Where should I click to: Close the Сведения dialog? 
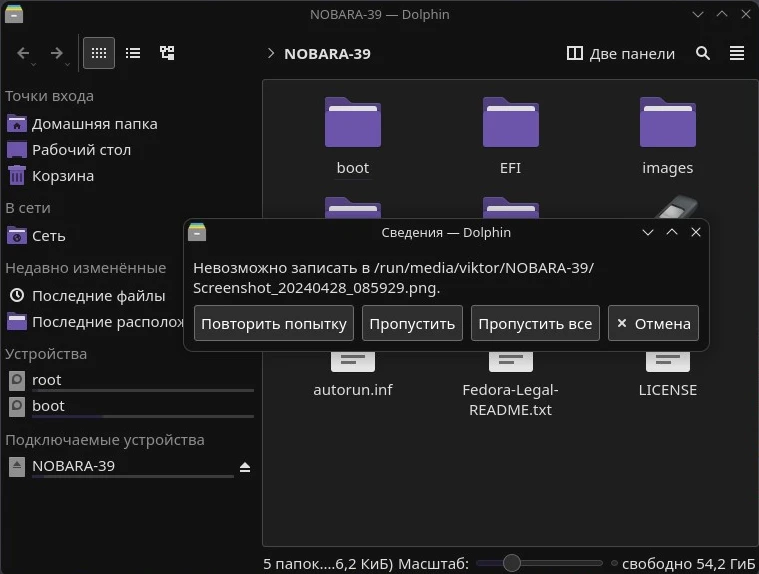tap(696, 232)
